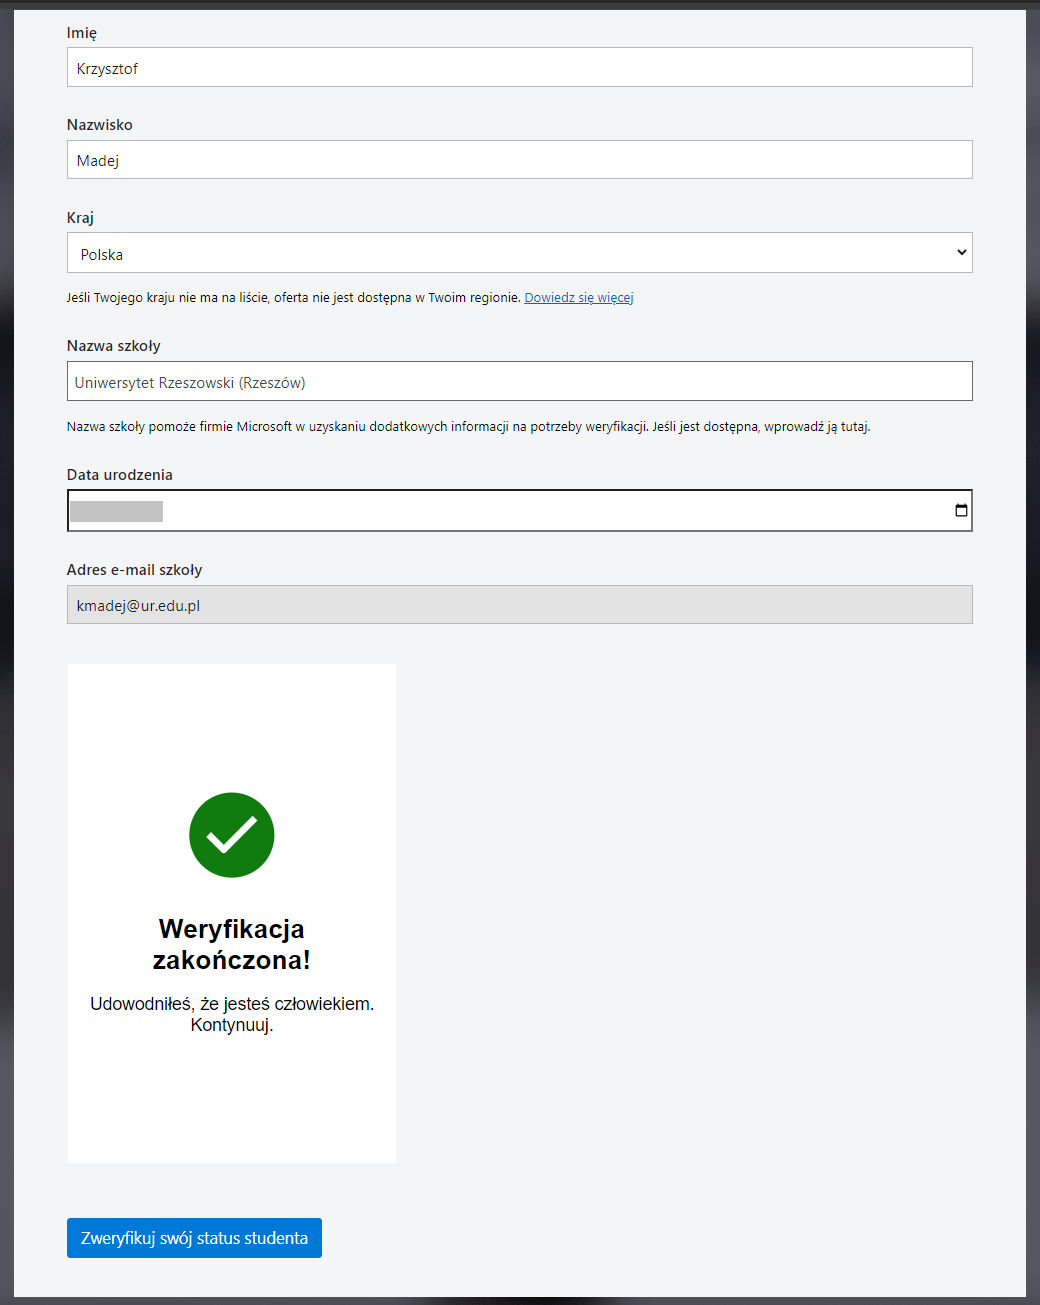Focus the Imię field containing Krzysztof
Image resolution: width=1040 pixels, height=1305 pixels.
coord(519,68)
